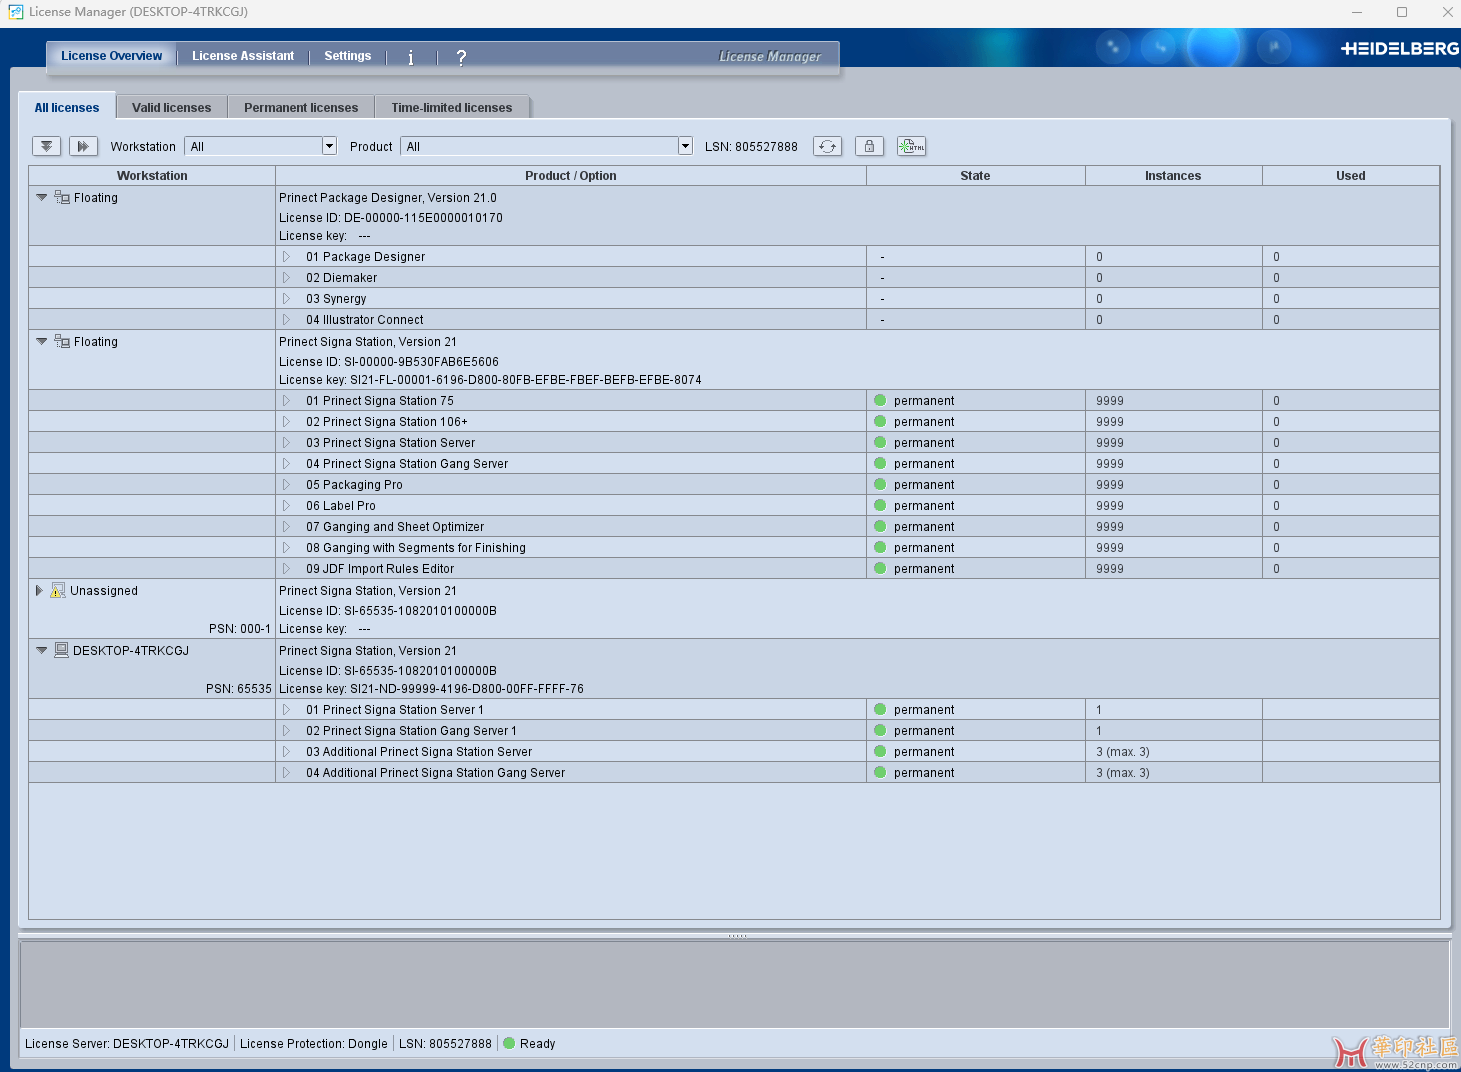Open the License Assistant menu
The height and width of the screenshot is (1072, 1461).
click(x=243, y=56)
